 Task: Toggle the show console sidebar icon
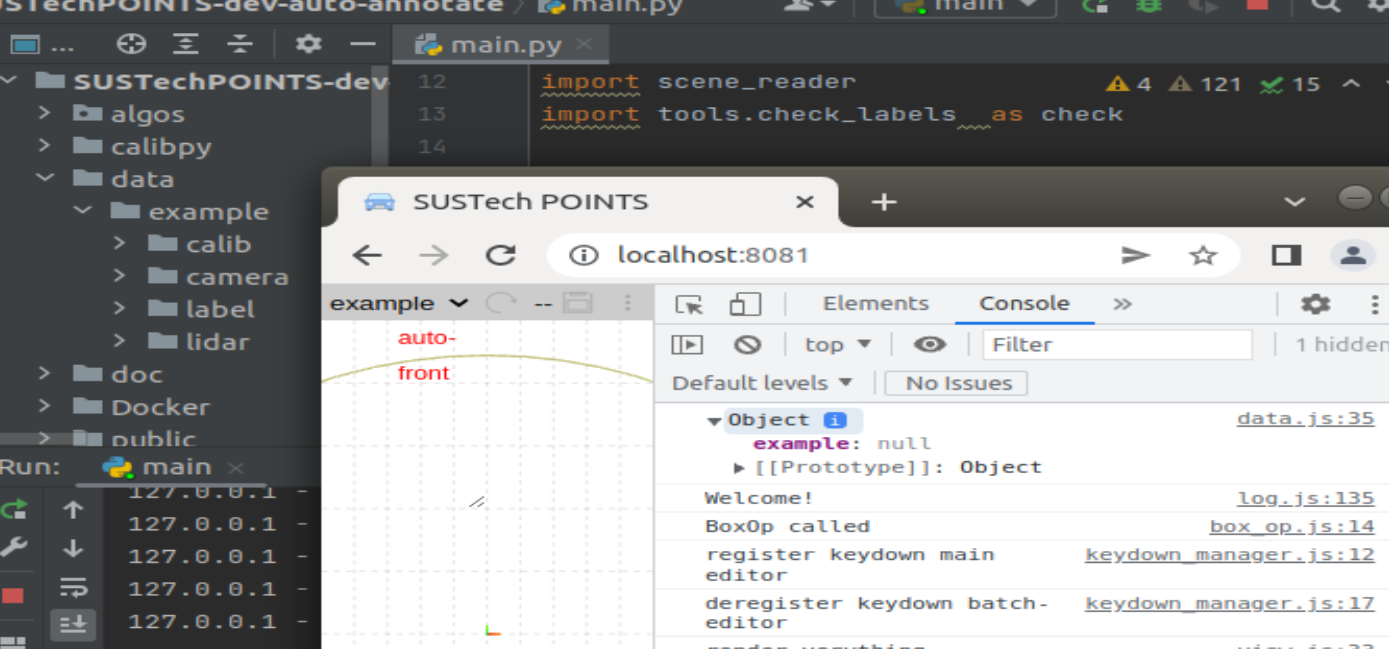tap(685, 344)
